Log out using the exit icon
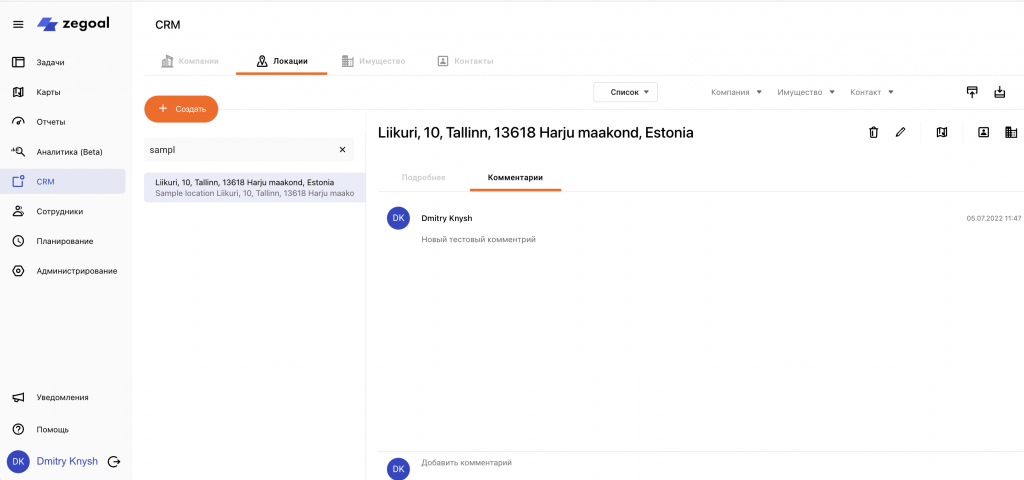The image size is (1024, 480). pyautogui.click(x=114, y=461)
